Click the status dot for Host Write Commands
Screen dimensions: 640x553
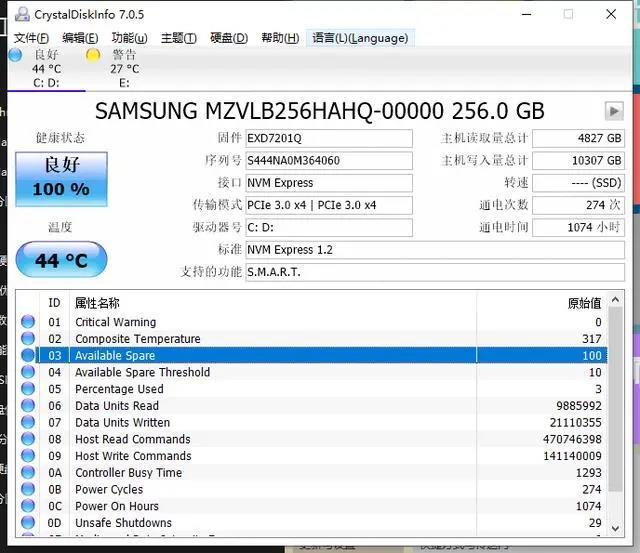[x=28, y=455]
